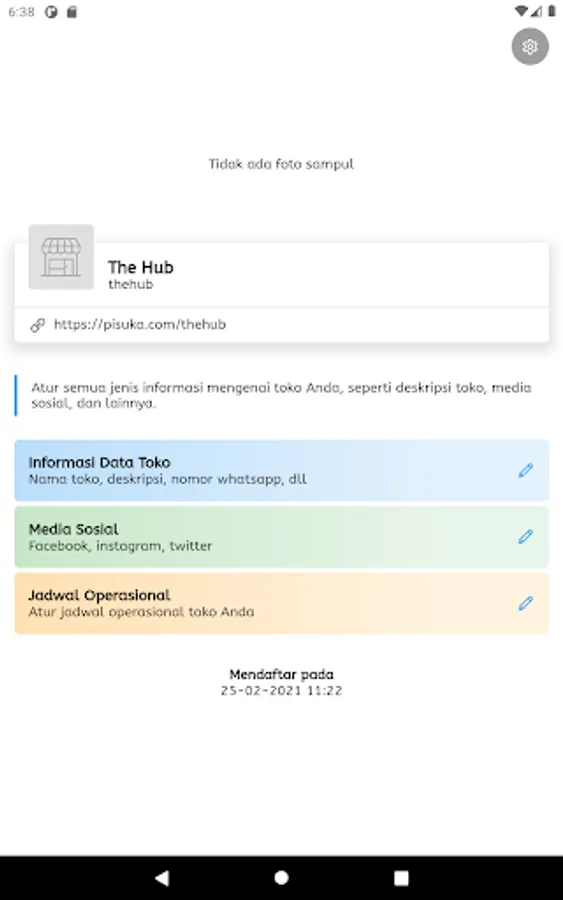
Task: Tap the Atur semua jenis informasi note
Action: tap(281, 395)
